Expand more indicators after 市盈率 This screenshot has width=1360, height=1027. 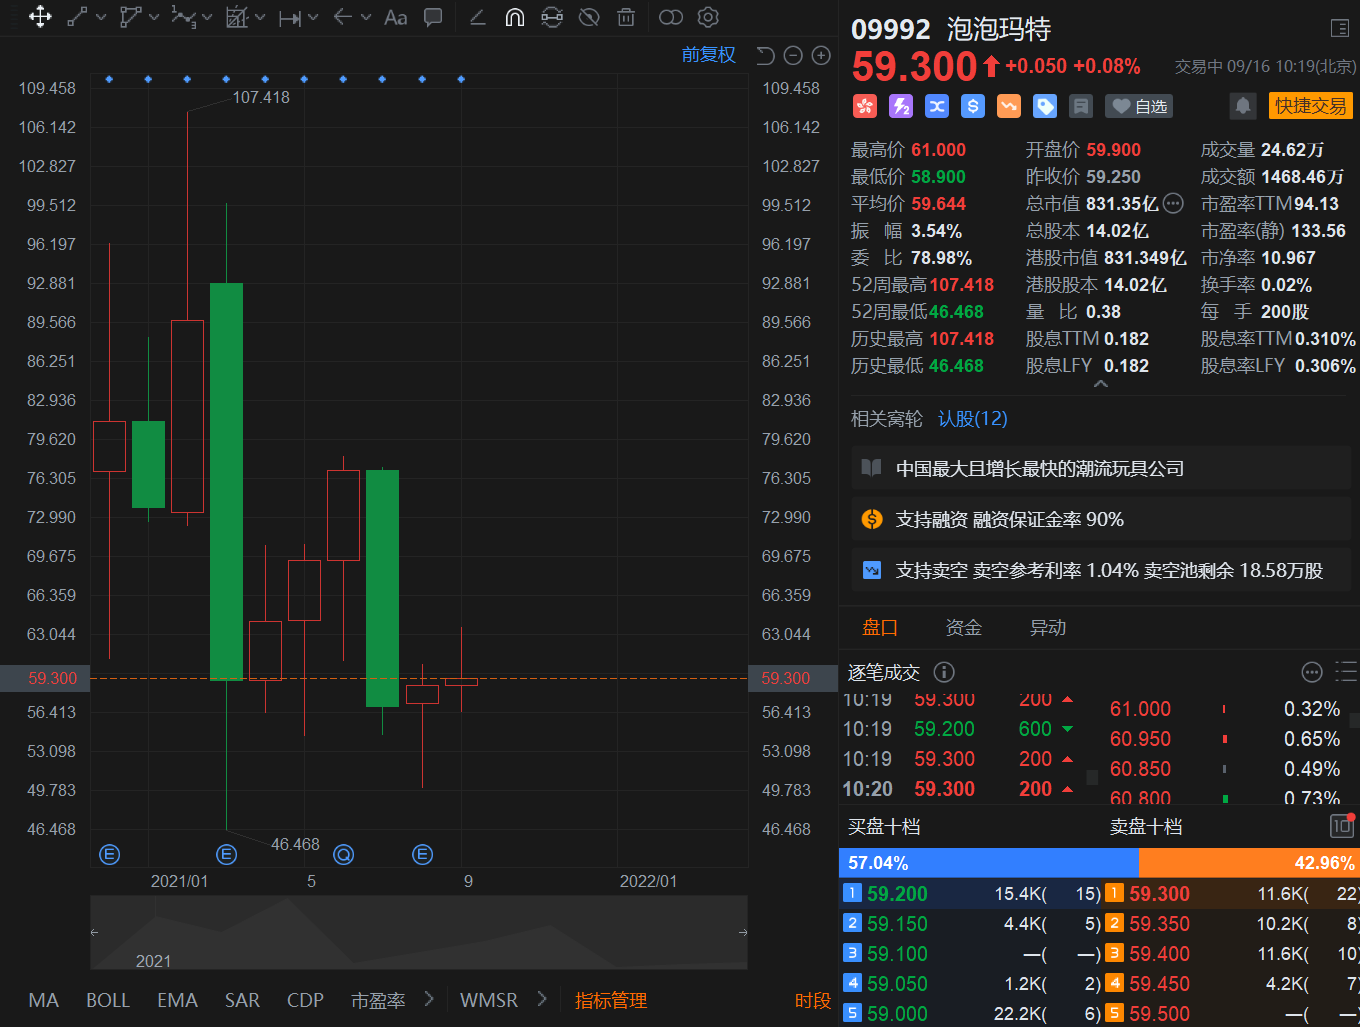(429, 999)
